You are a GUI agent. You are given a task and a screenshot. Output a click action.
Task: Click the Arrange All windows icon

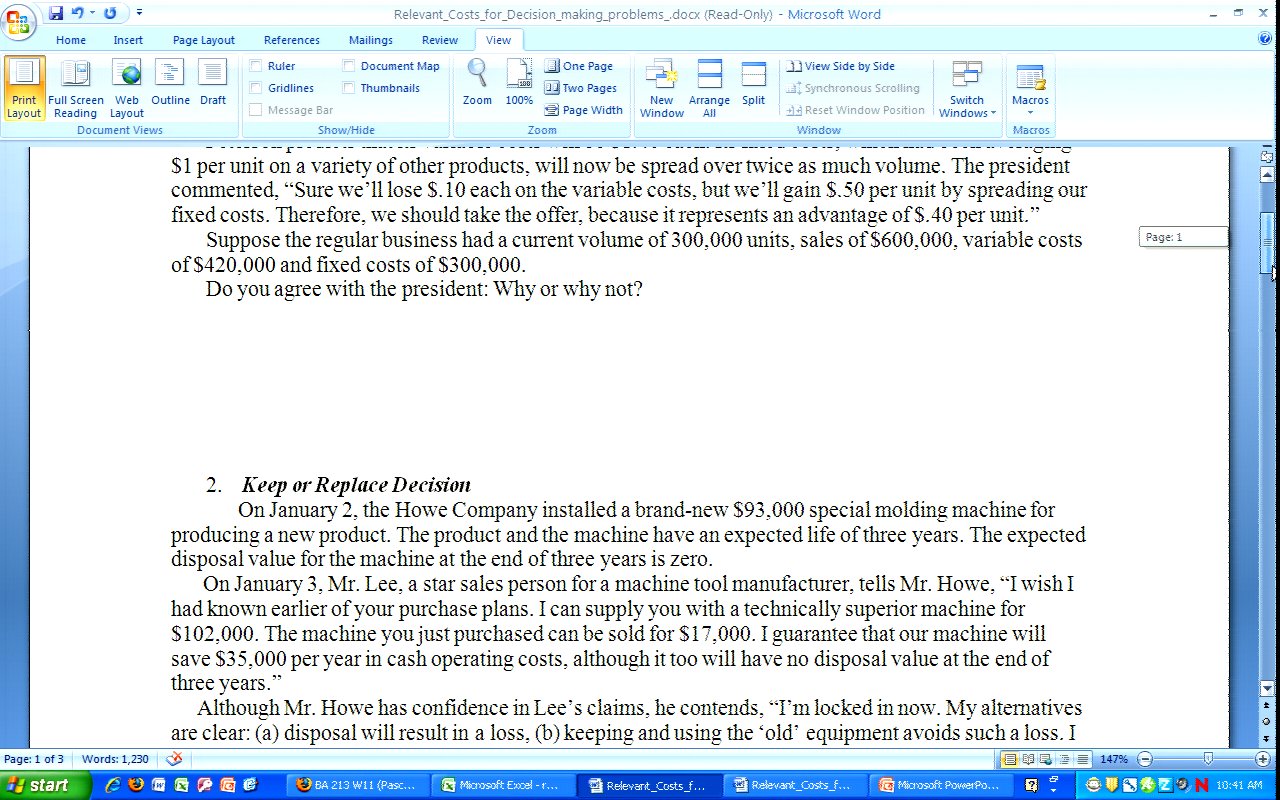[x=709, y=88]
